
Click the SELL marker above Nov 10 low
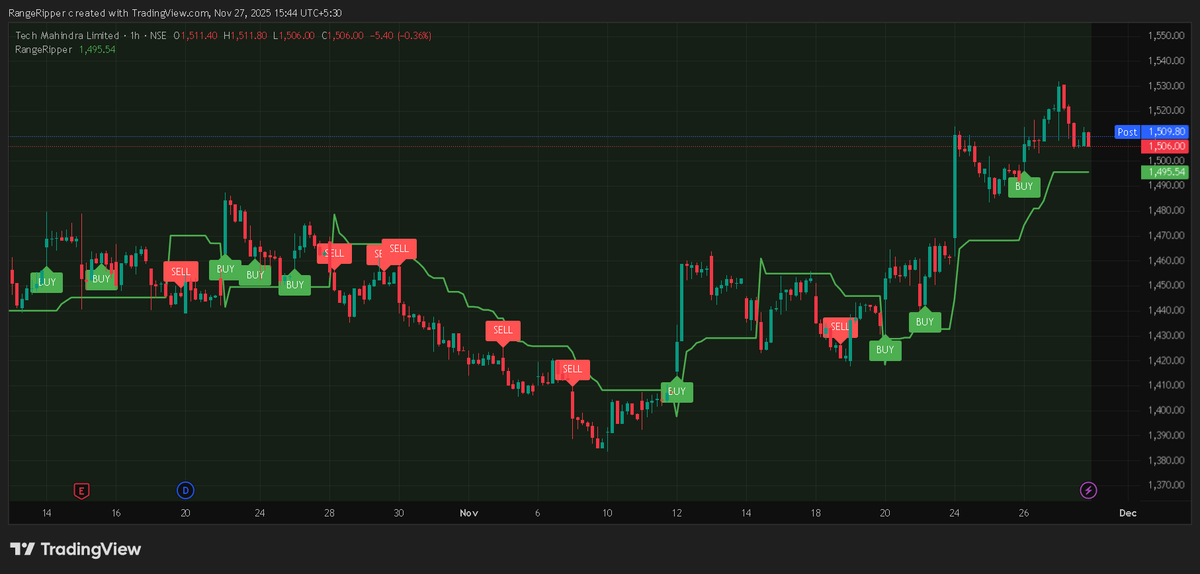click(x=572, y=370)
